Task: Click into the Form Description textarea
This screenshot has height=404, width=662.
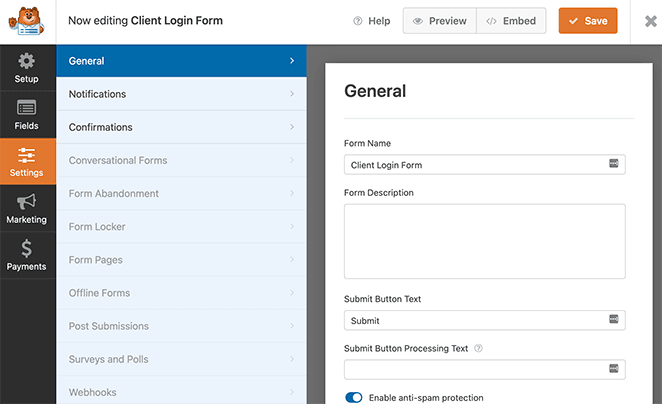Action: [484, 241]
